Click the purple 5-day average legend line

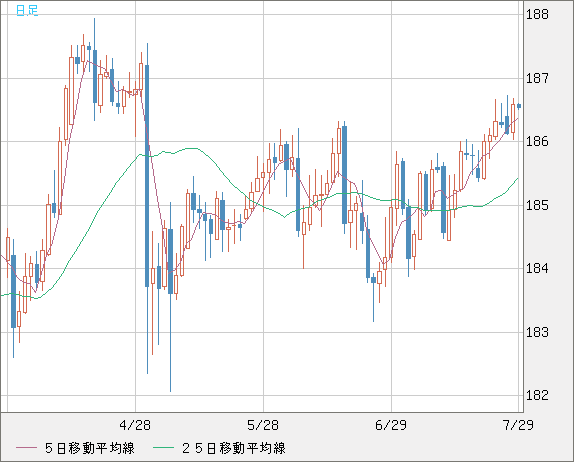pos(26,448)
